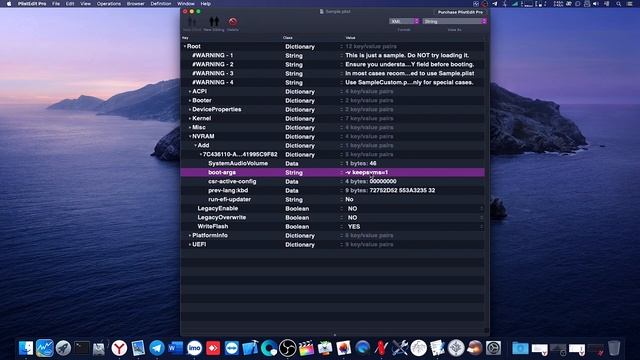Open Terminal from the dock
Image resolution: width=640 pixels, height=360 pixels.
click(x=82, y=348)
